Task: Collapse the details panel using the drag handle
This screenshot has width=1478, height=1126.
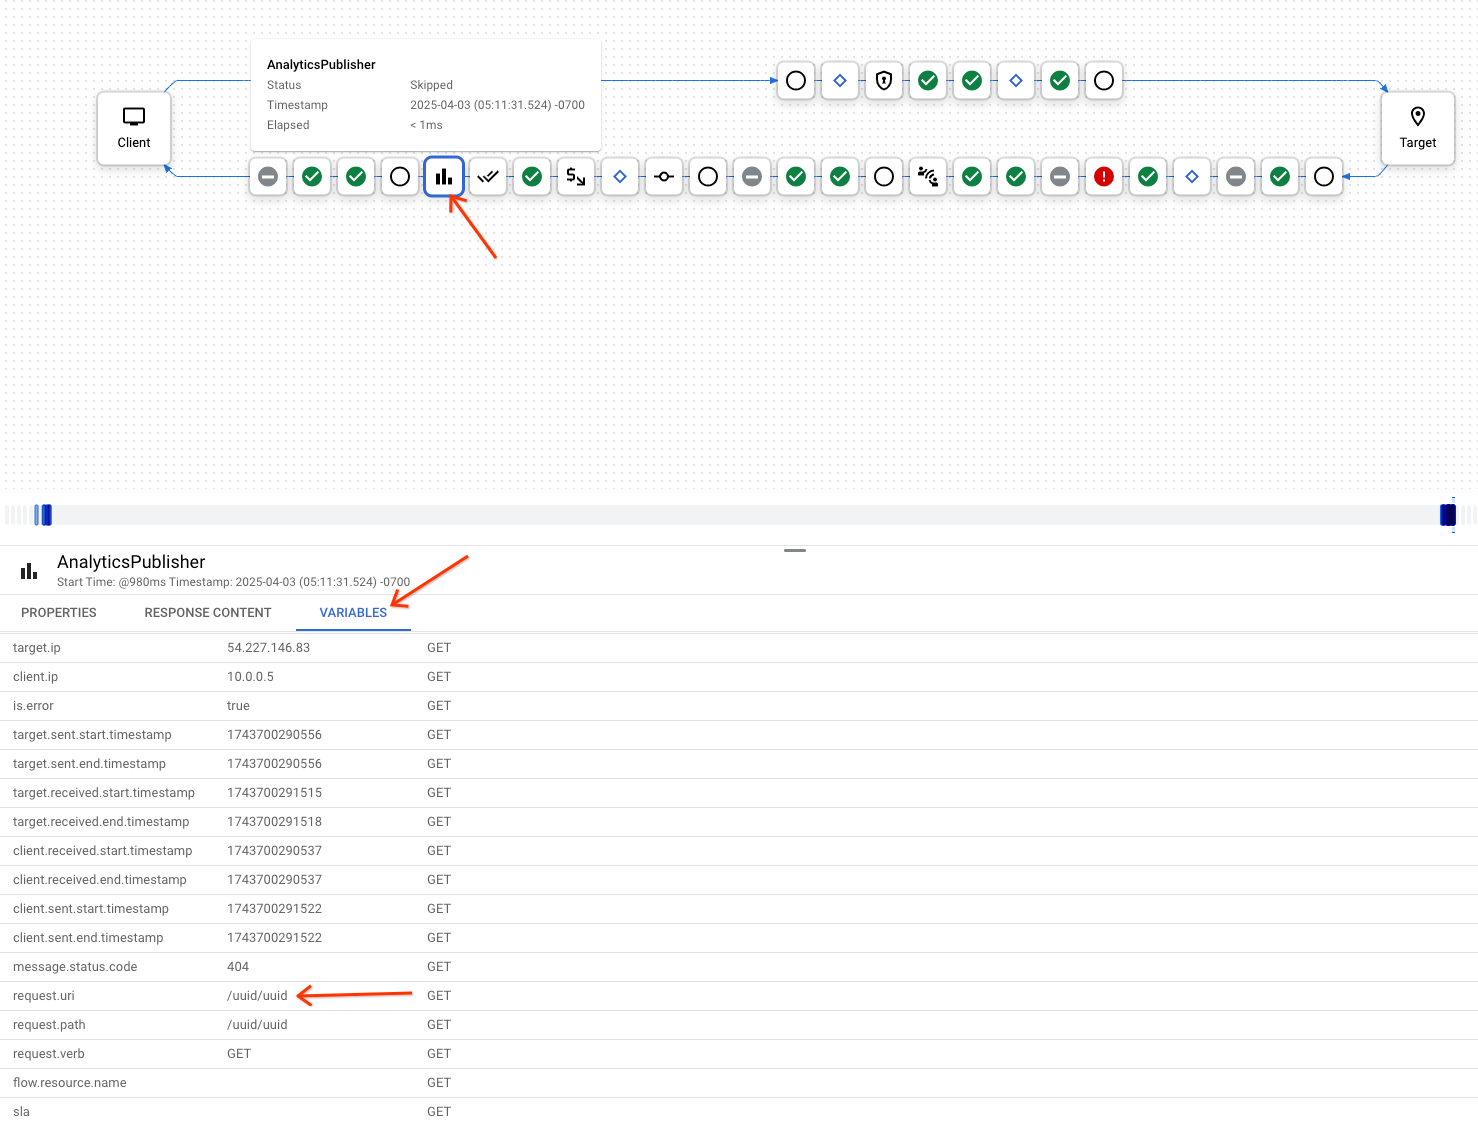Action: click(795, 550)
